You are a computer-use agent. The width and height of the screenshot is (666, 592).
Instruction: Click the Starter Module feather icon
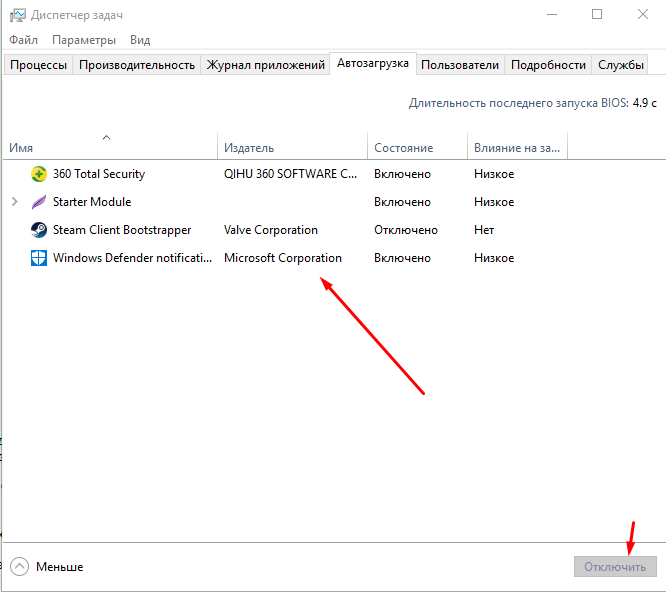(x=39, y=202)
